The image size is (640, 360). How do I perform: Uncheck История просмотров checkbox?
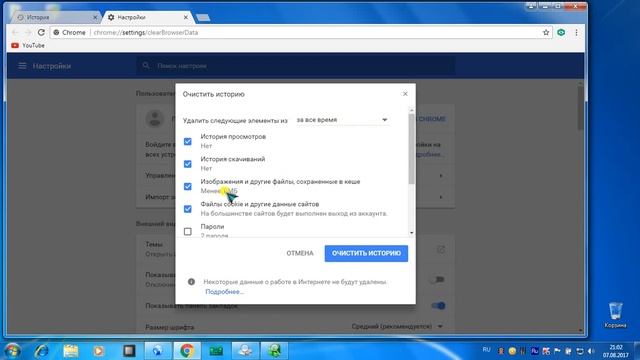pos(188,142)
